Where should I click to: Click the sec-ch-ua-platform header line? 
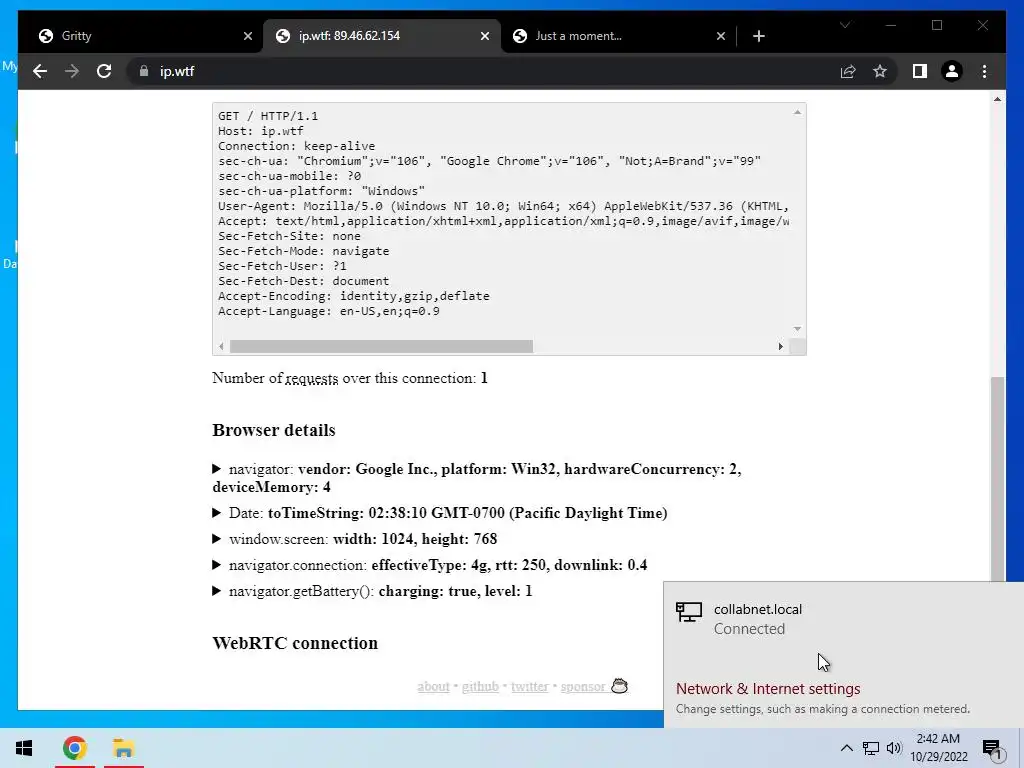tap(321, 191)
